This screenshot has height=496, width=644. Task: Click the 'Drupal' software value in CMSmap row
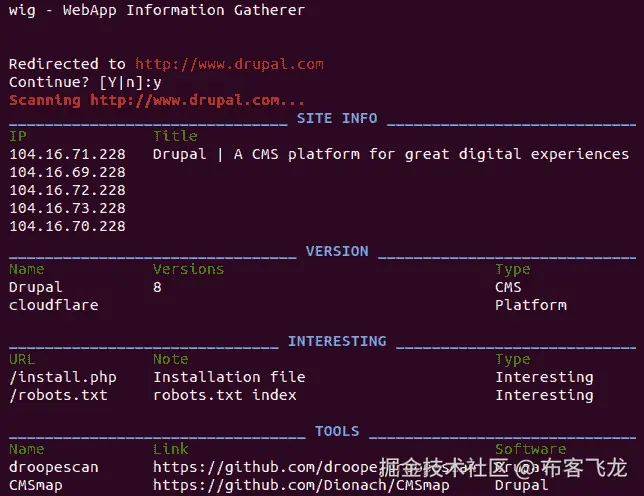(x=522, y=486)
